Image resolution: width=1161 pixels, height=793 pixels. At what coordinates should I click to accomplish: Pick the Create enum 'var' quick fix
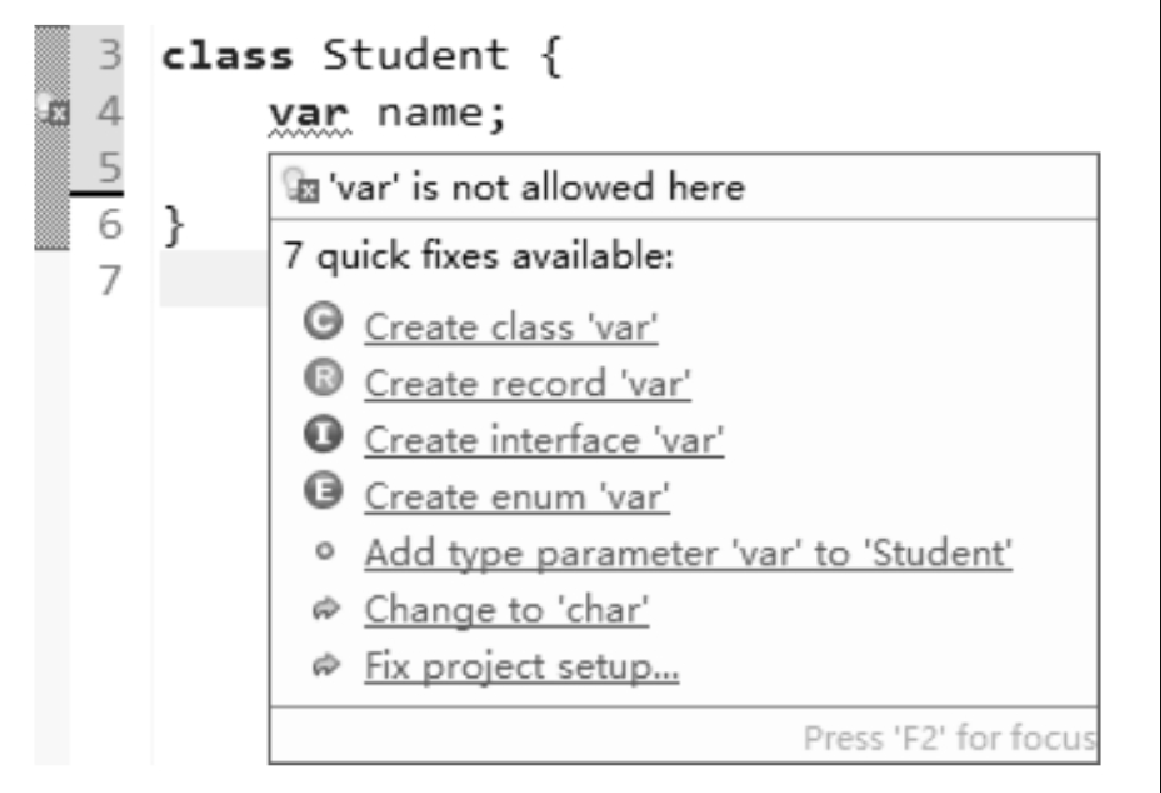(517, 496)
